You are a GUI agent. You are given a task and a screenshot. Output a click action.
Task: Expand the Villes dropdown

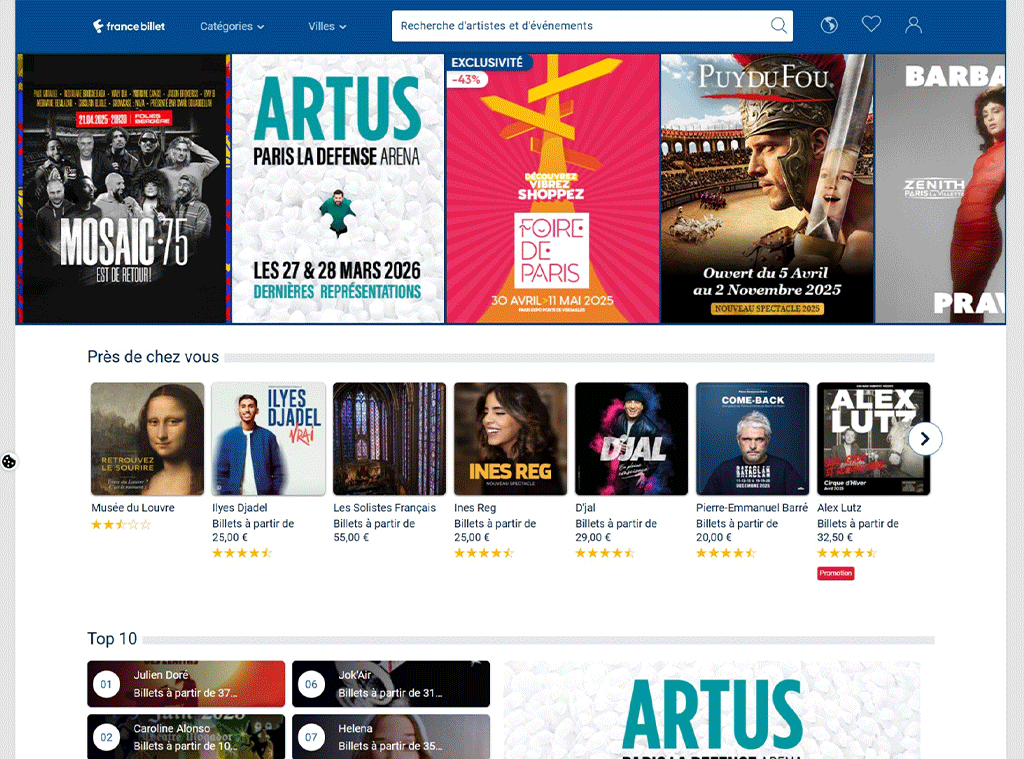tap(327, 26)
